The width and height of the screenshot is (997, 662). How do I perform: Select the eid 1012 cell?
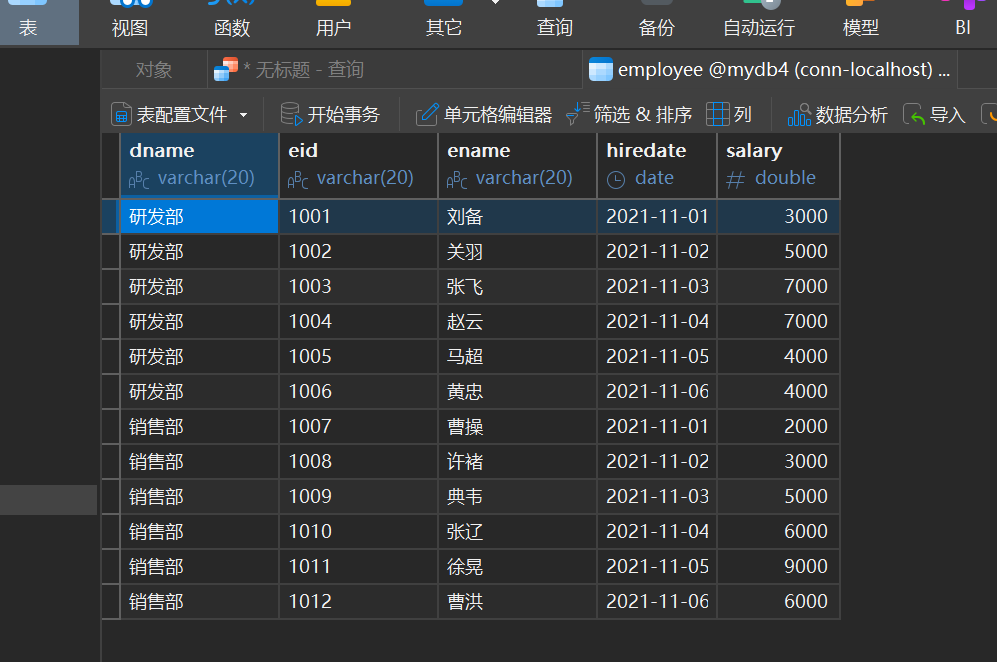[x=358, y=601]
